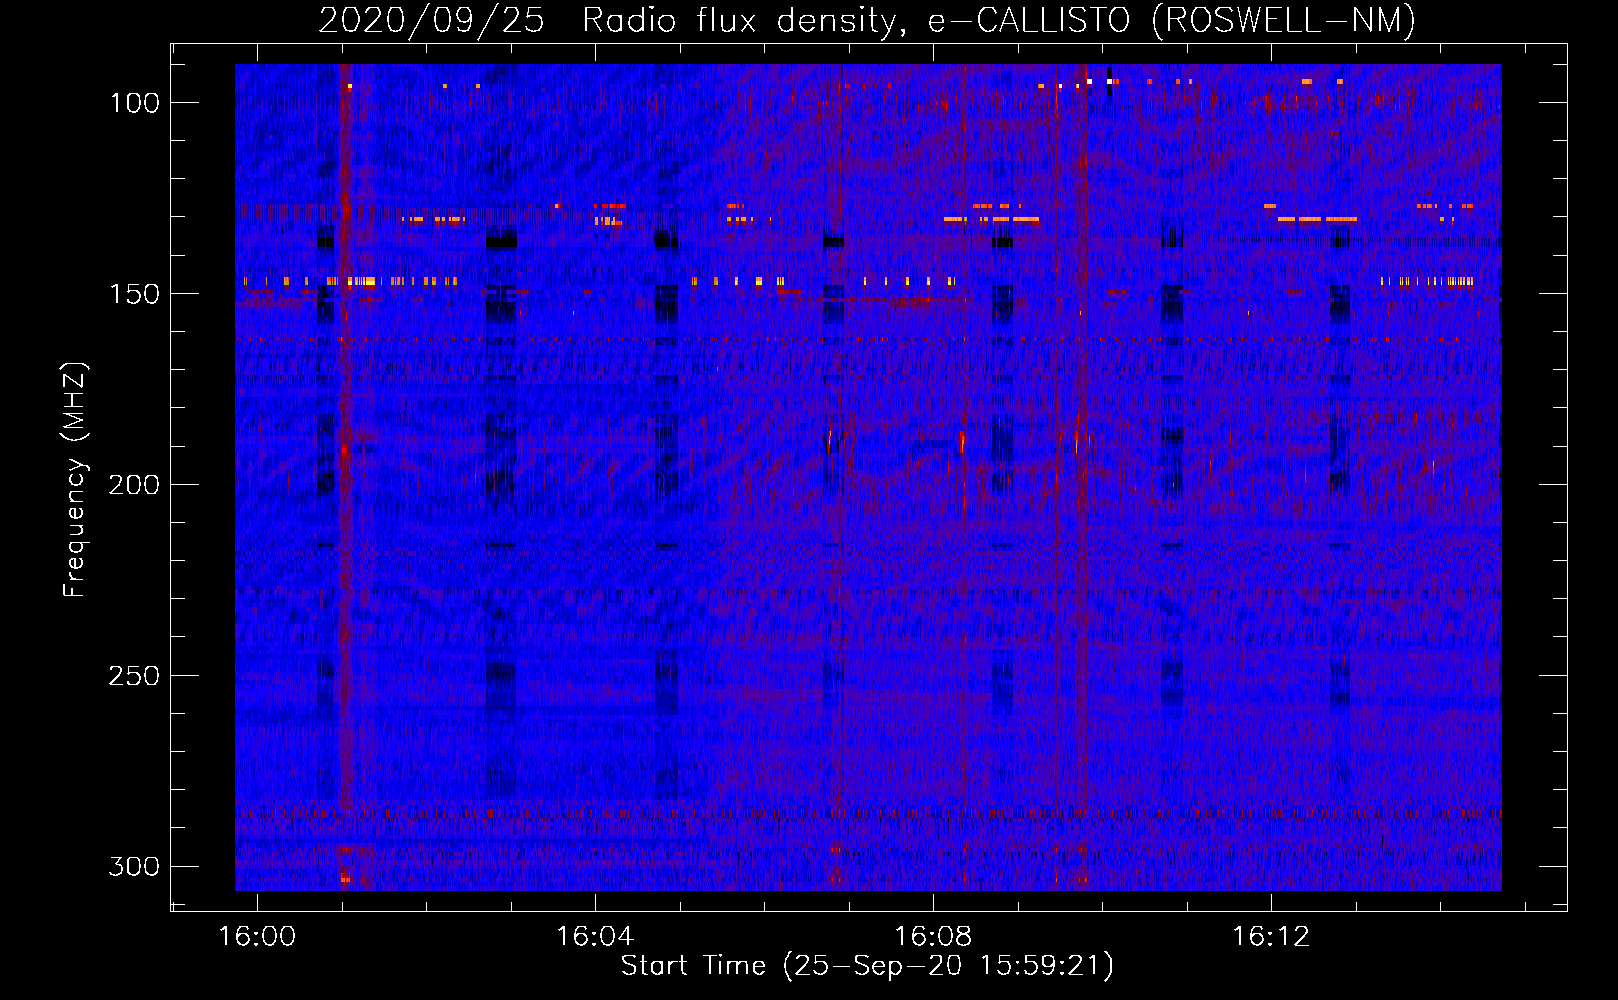Click the 'Frequency (MHZ)' axis label
The image size is (1618, 1000).
pyautogui.click(x=75, y=479)
